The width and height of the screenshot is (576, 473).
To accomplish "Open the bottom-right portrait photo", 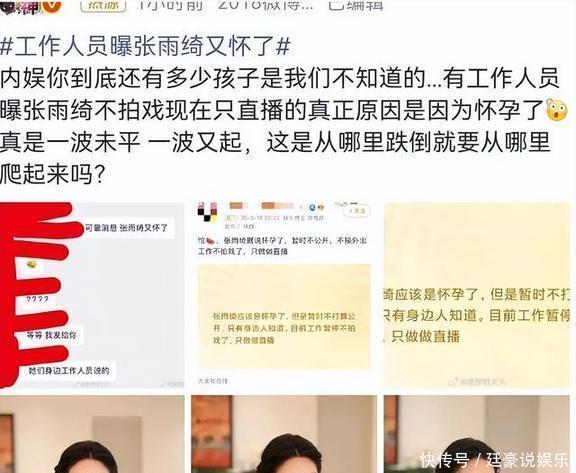I will pos(477,434).
